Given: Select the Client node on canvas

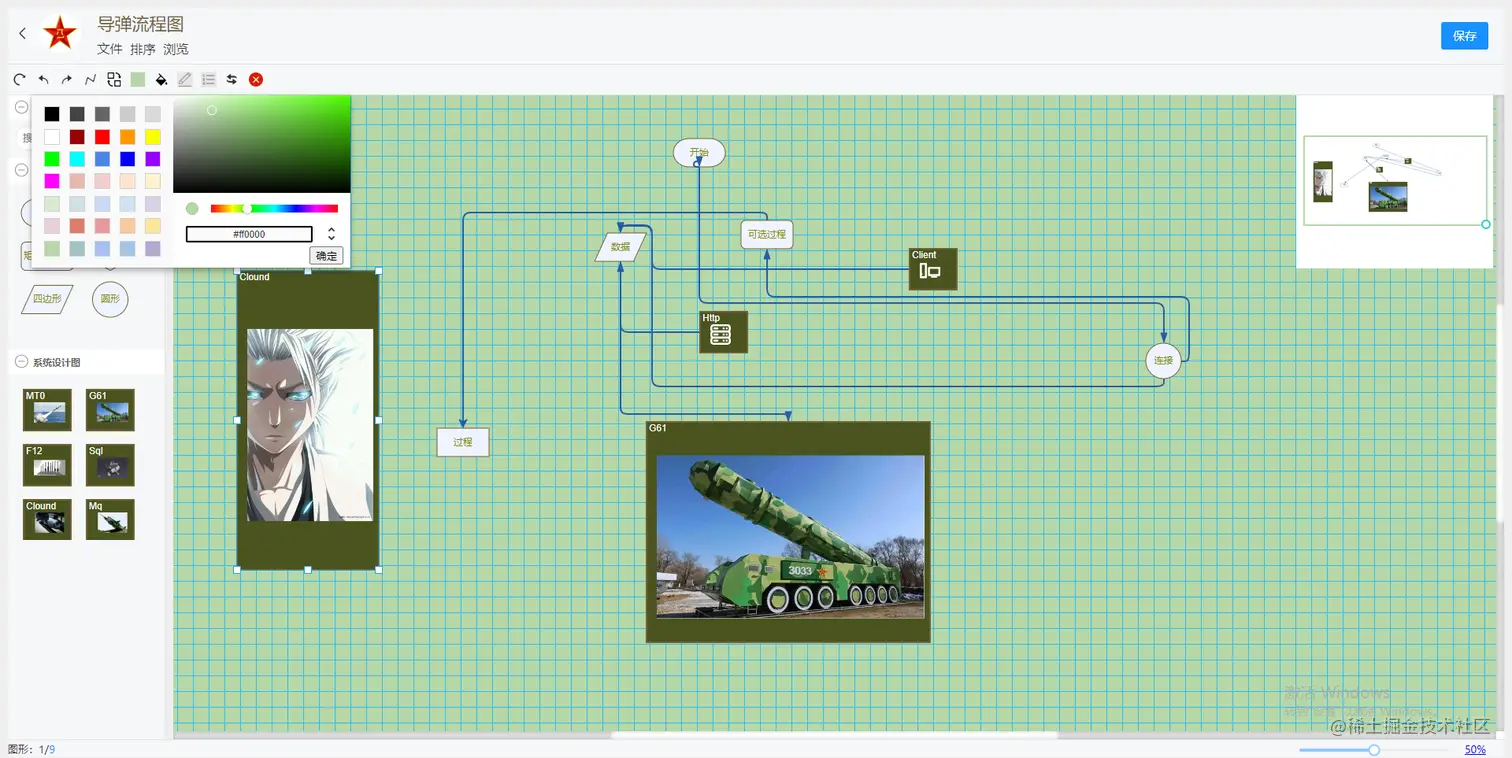Looking at the screenshot, I should 933,269.
